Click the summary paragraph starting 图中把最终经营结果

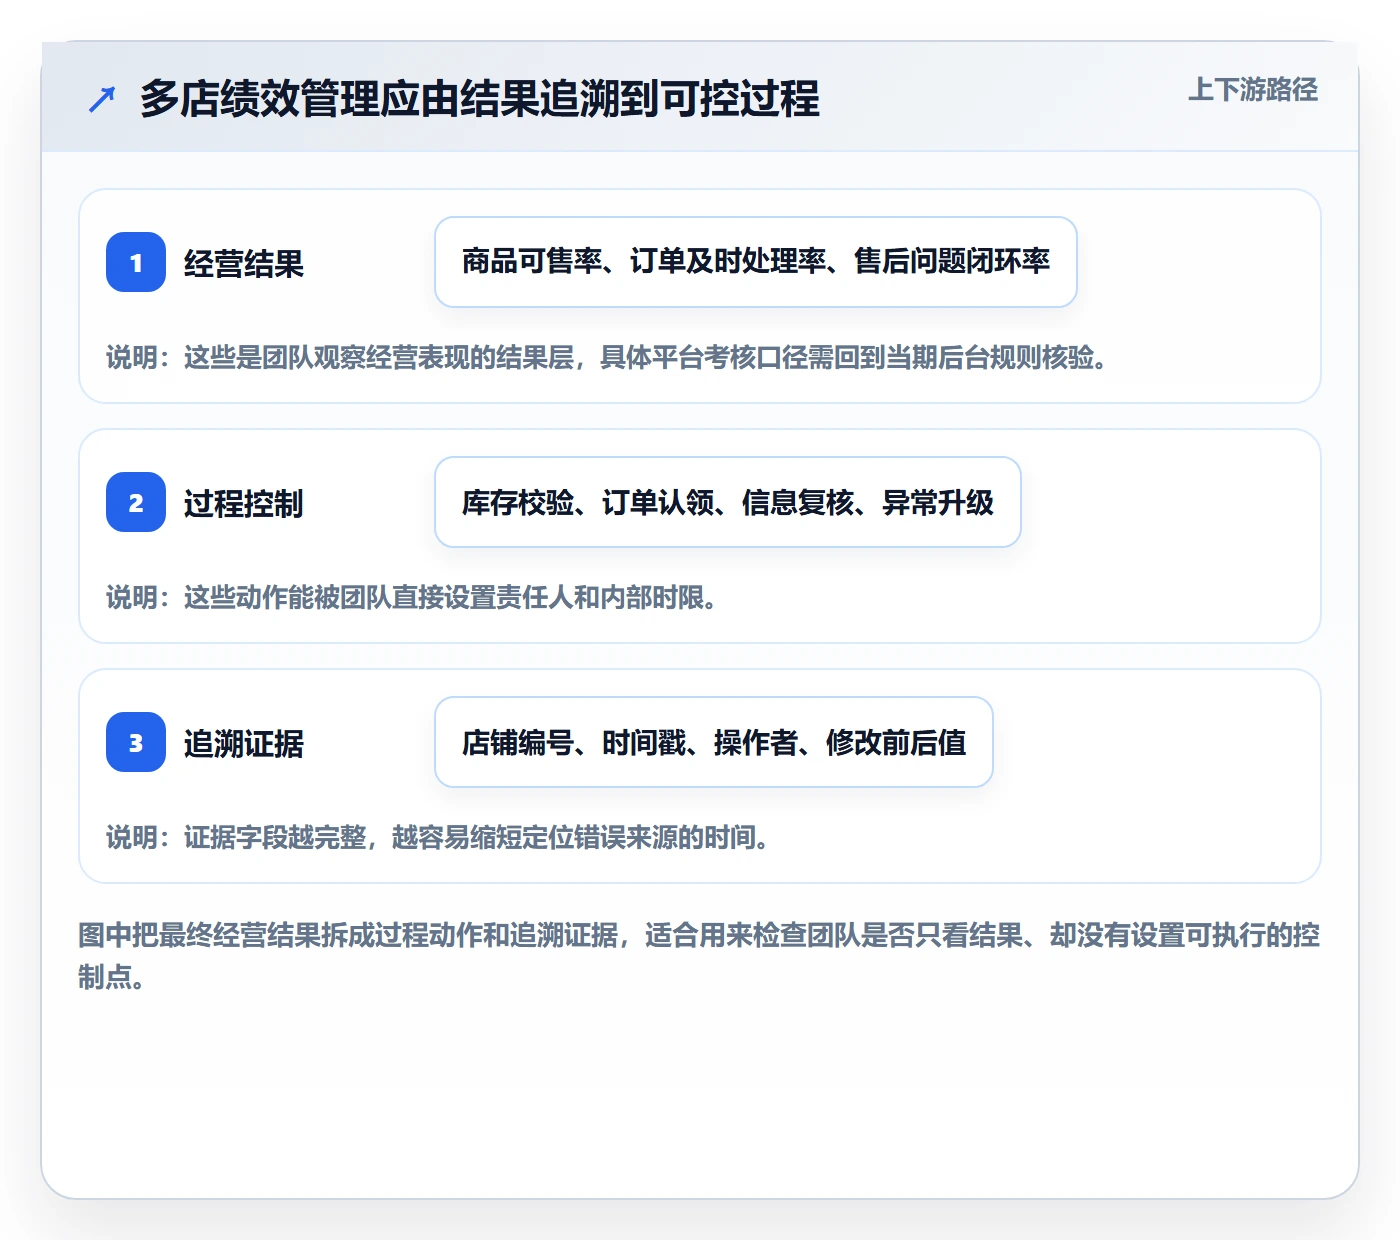click(699, 956)
